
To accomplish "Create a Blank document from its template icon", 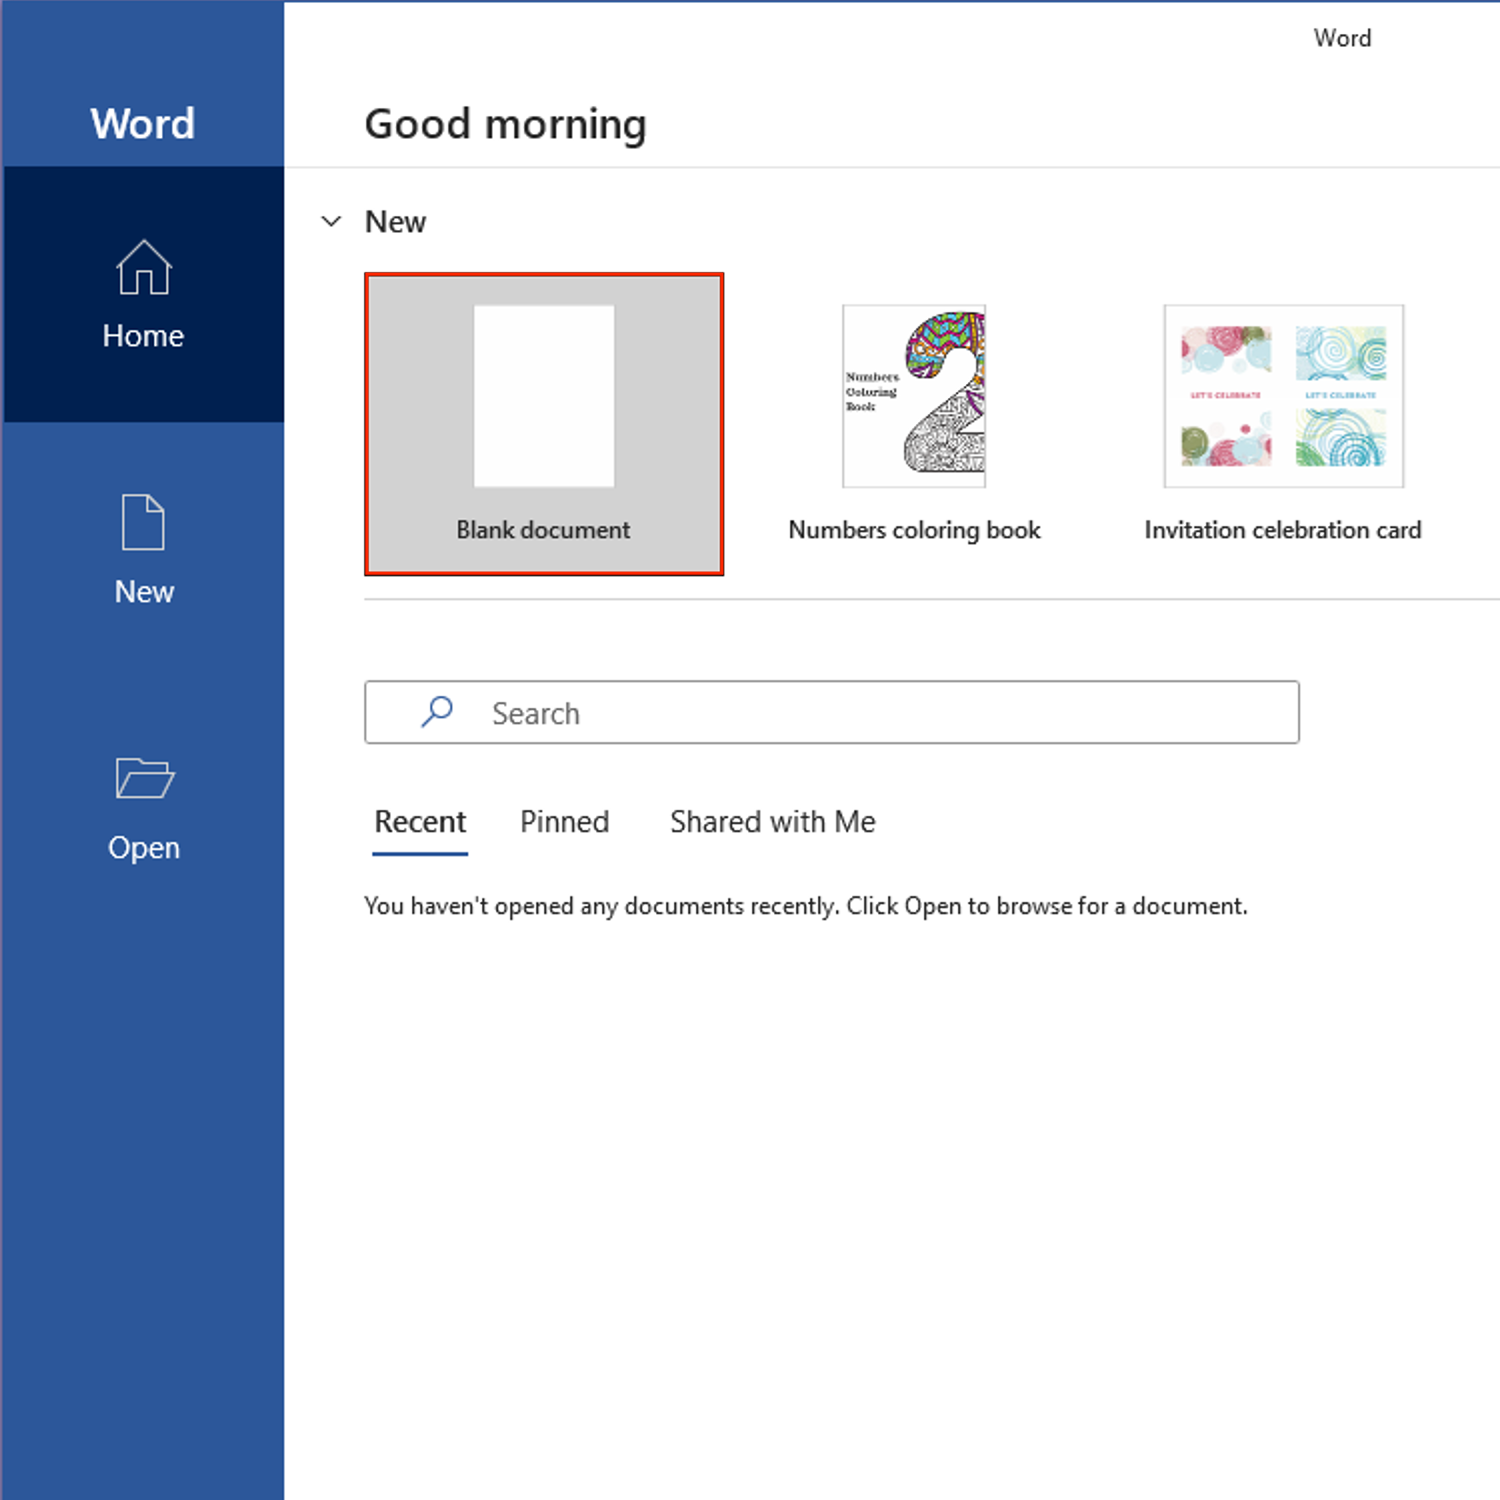I will 543,396.
